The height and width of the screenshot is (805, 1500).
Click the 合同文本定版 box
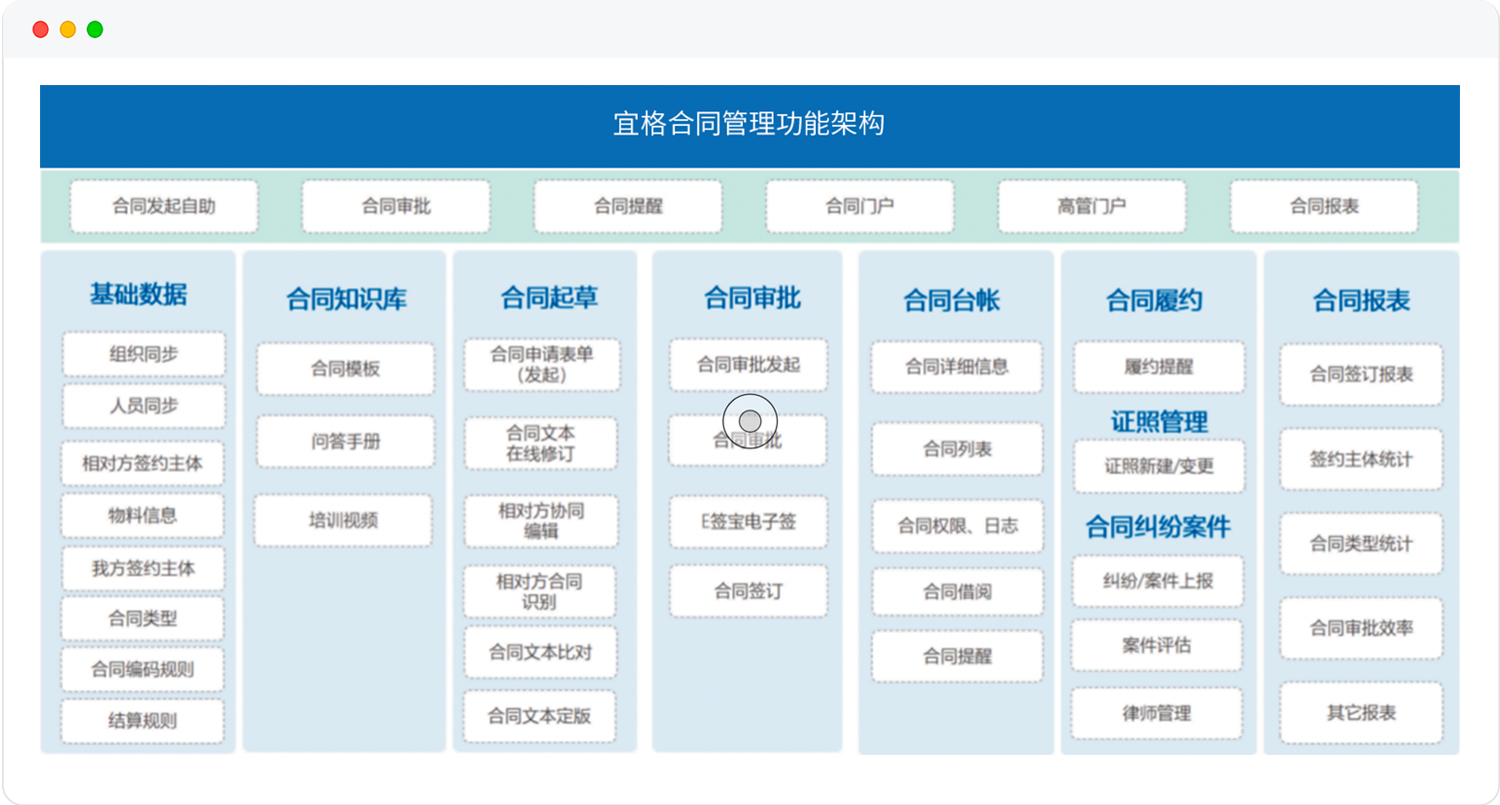[540, 716]
